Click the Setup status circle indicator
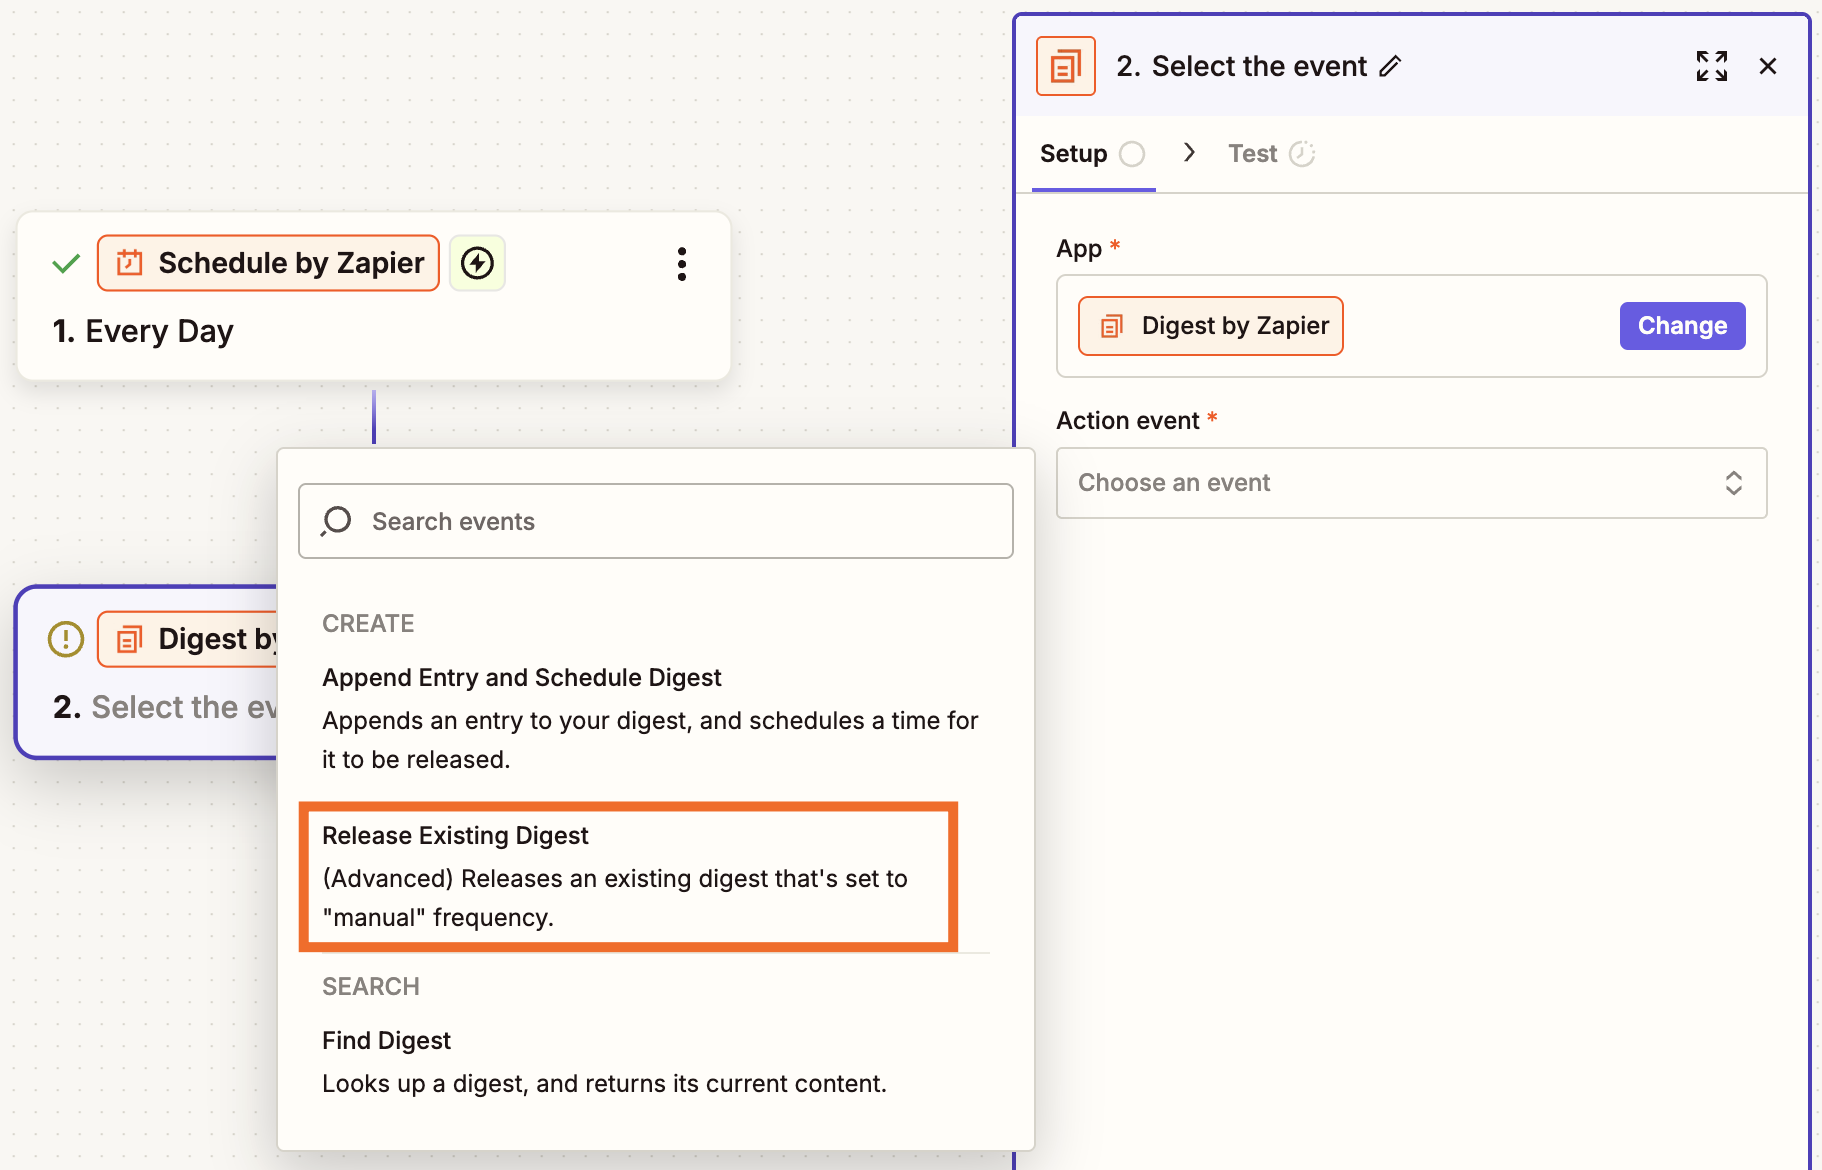Screen dimensions: 1822x1170 tap(1132, 154)
